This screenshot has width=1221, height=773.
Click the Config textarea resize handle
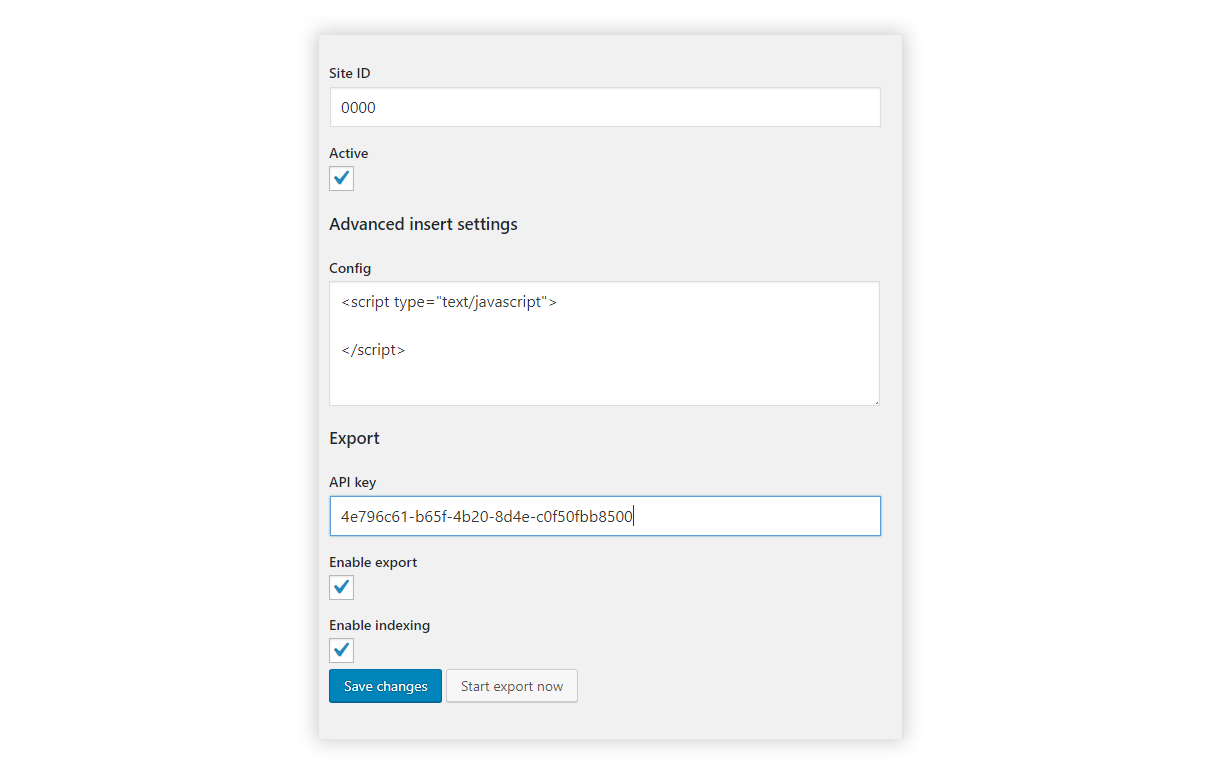875,401
